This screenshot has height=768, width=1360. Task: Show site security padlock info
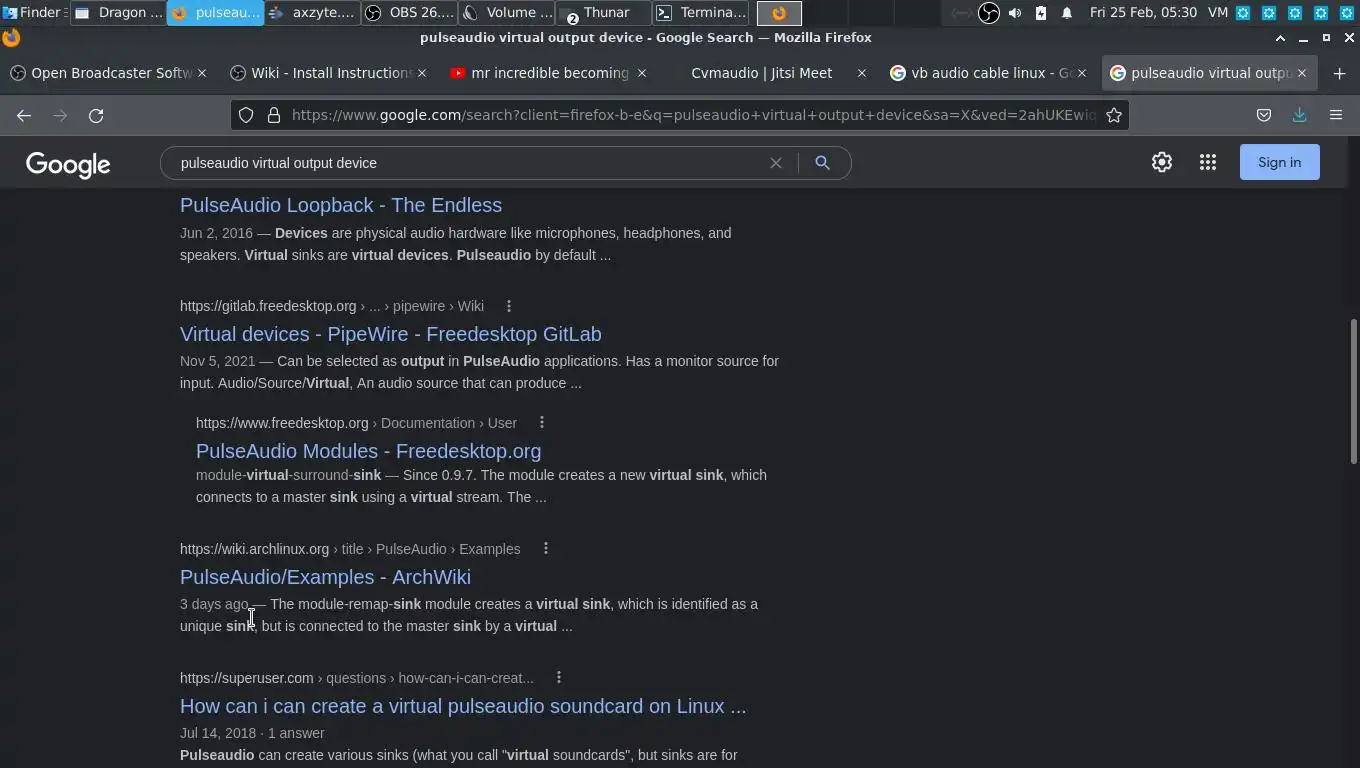tap(274, 115)
